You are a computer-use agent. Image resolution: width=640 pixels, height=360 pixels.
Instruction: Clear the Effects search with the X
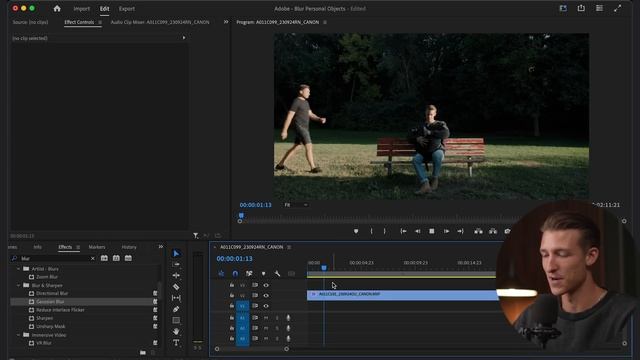coord(93,258)
